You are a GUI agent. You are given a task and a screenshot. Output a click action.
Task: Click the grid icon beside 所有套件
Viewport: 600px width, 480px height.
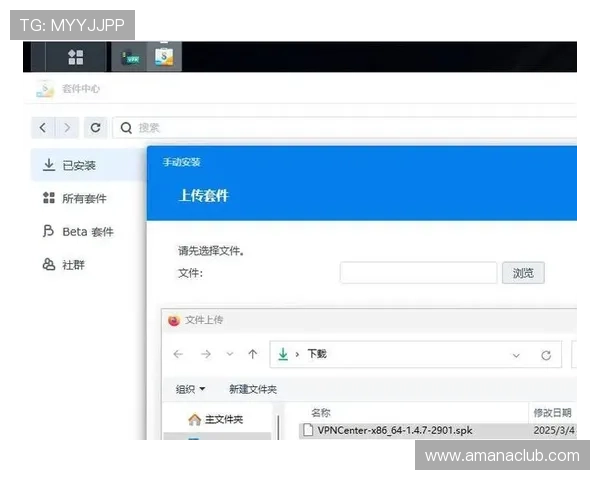[49, 198]
